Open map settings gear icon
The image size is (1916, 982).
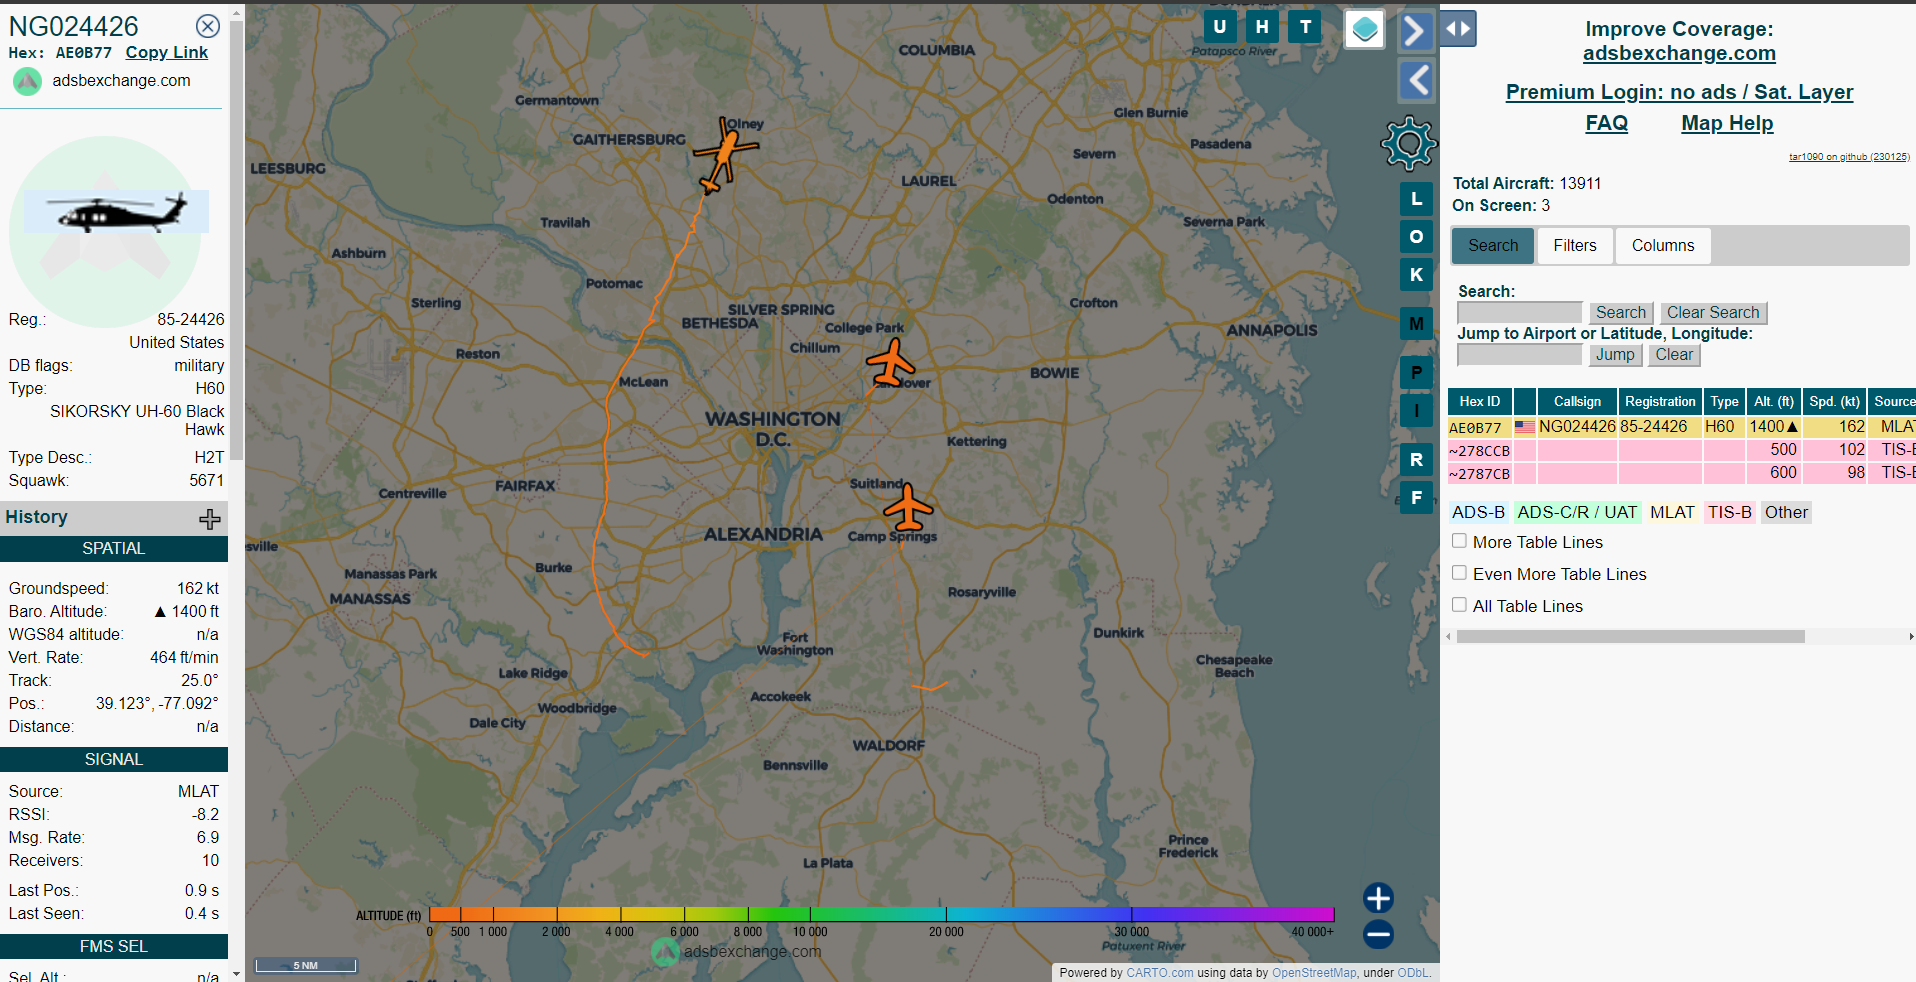point(1408,143)
